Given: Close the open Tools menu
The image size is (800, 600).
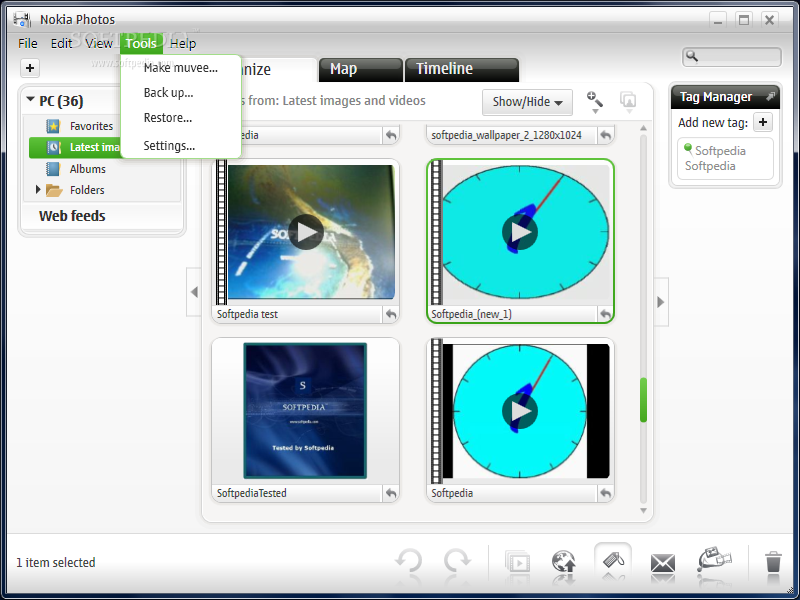Looking at the screenshot, I should 141,44.
